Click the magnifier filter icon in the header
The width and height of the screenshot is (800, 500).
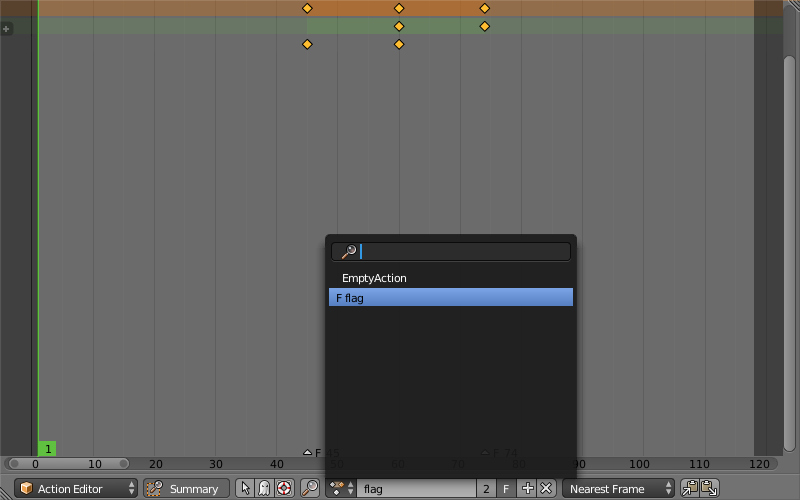coord(310,488)
